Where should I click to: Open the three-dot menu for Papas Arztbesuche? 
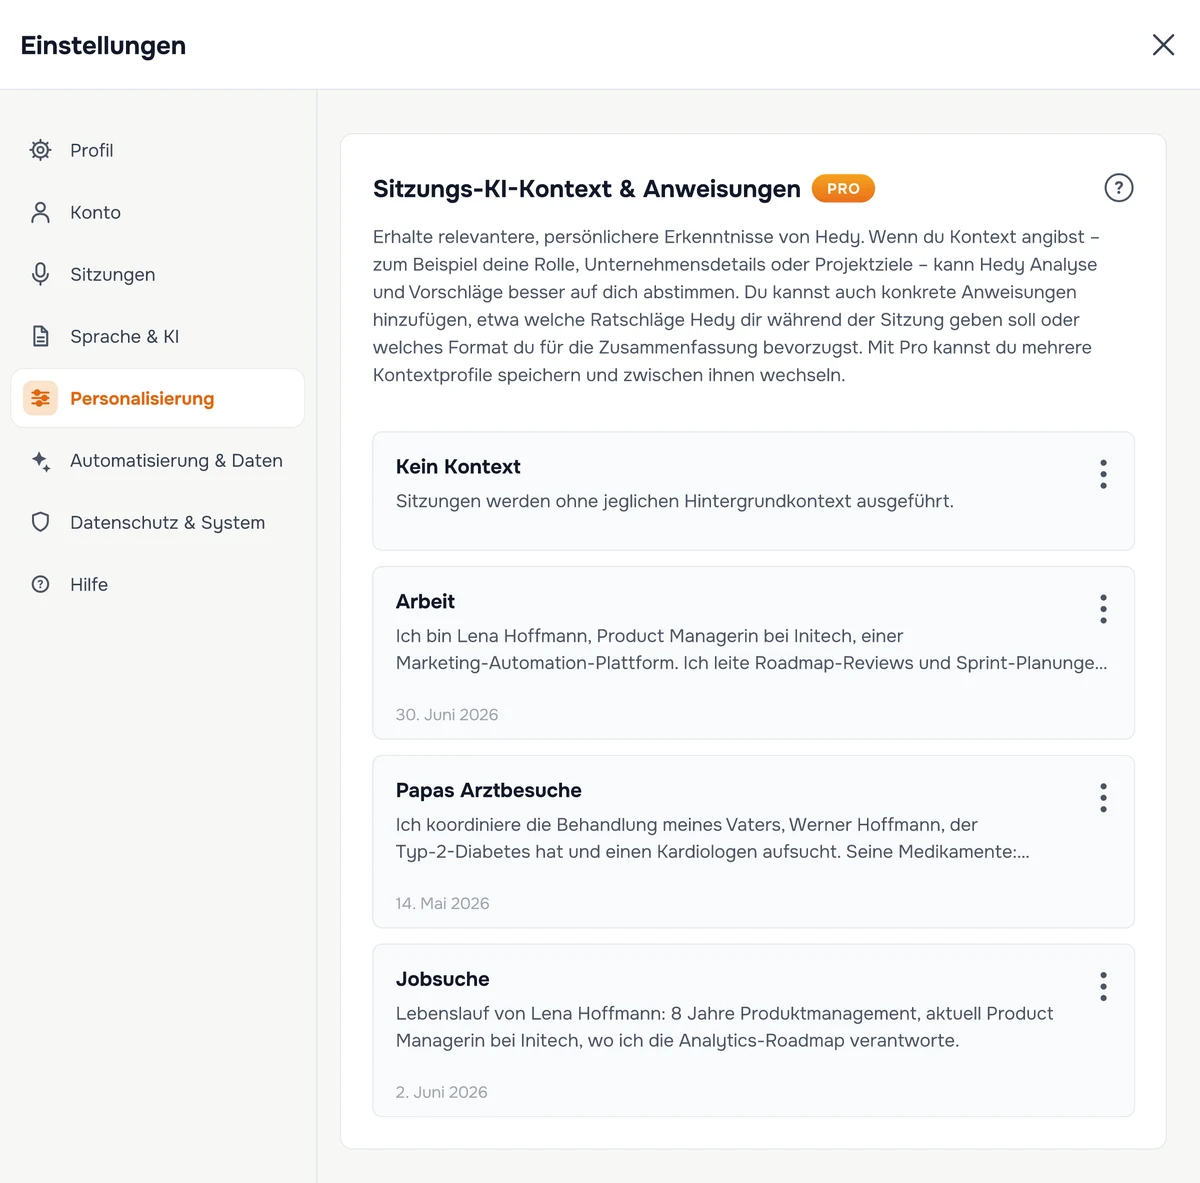click(1103, 798)
